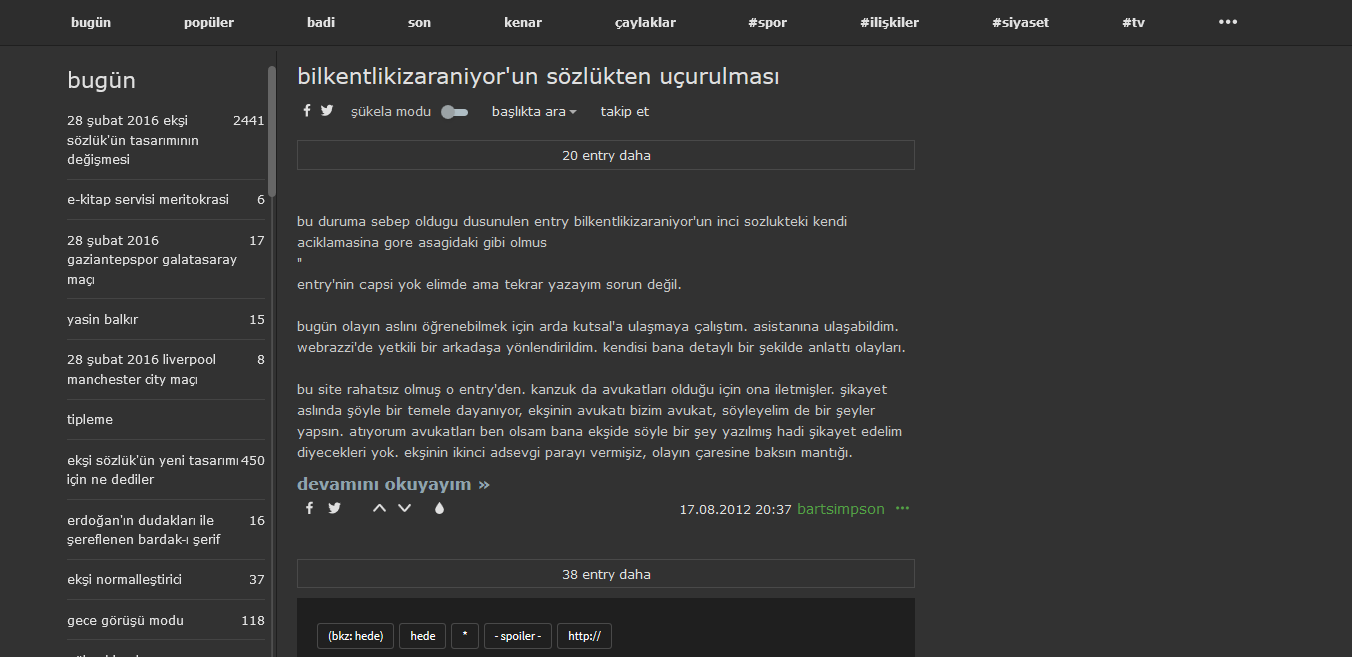Enable şükela modu
Viewport: 1352px width, 657px height.
point(454,111)
